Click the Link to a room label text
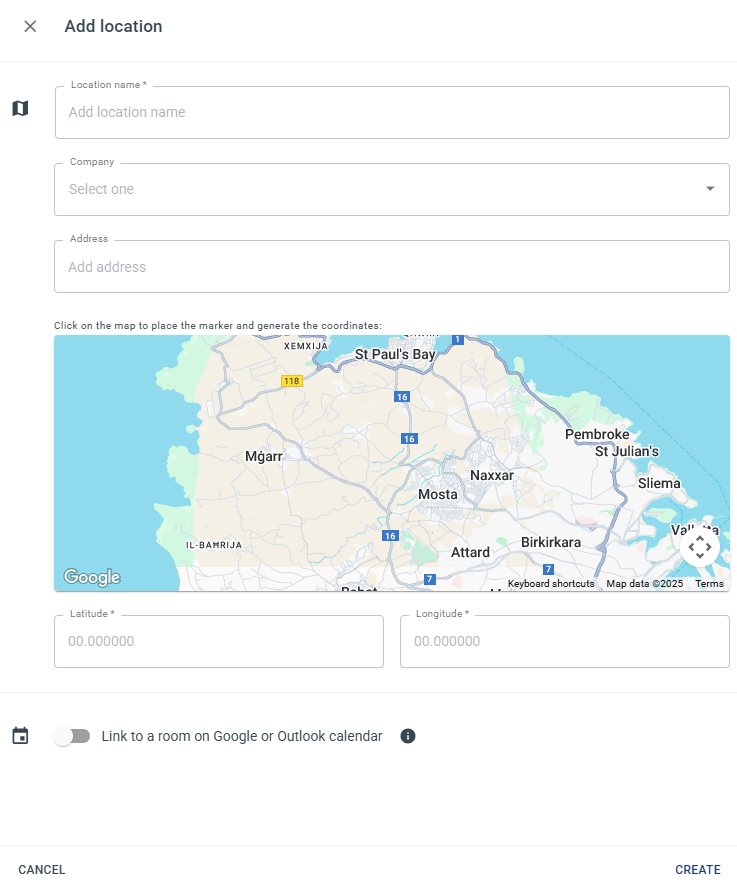Screen dimensions: 737x892 coord(242,736)
